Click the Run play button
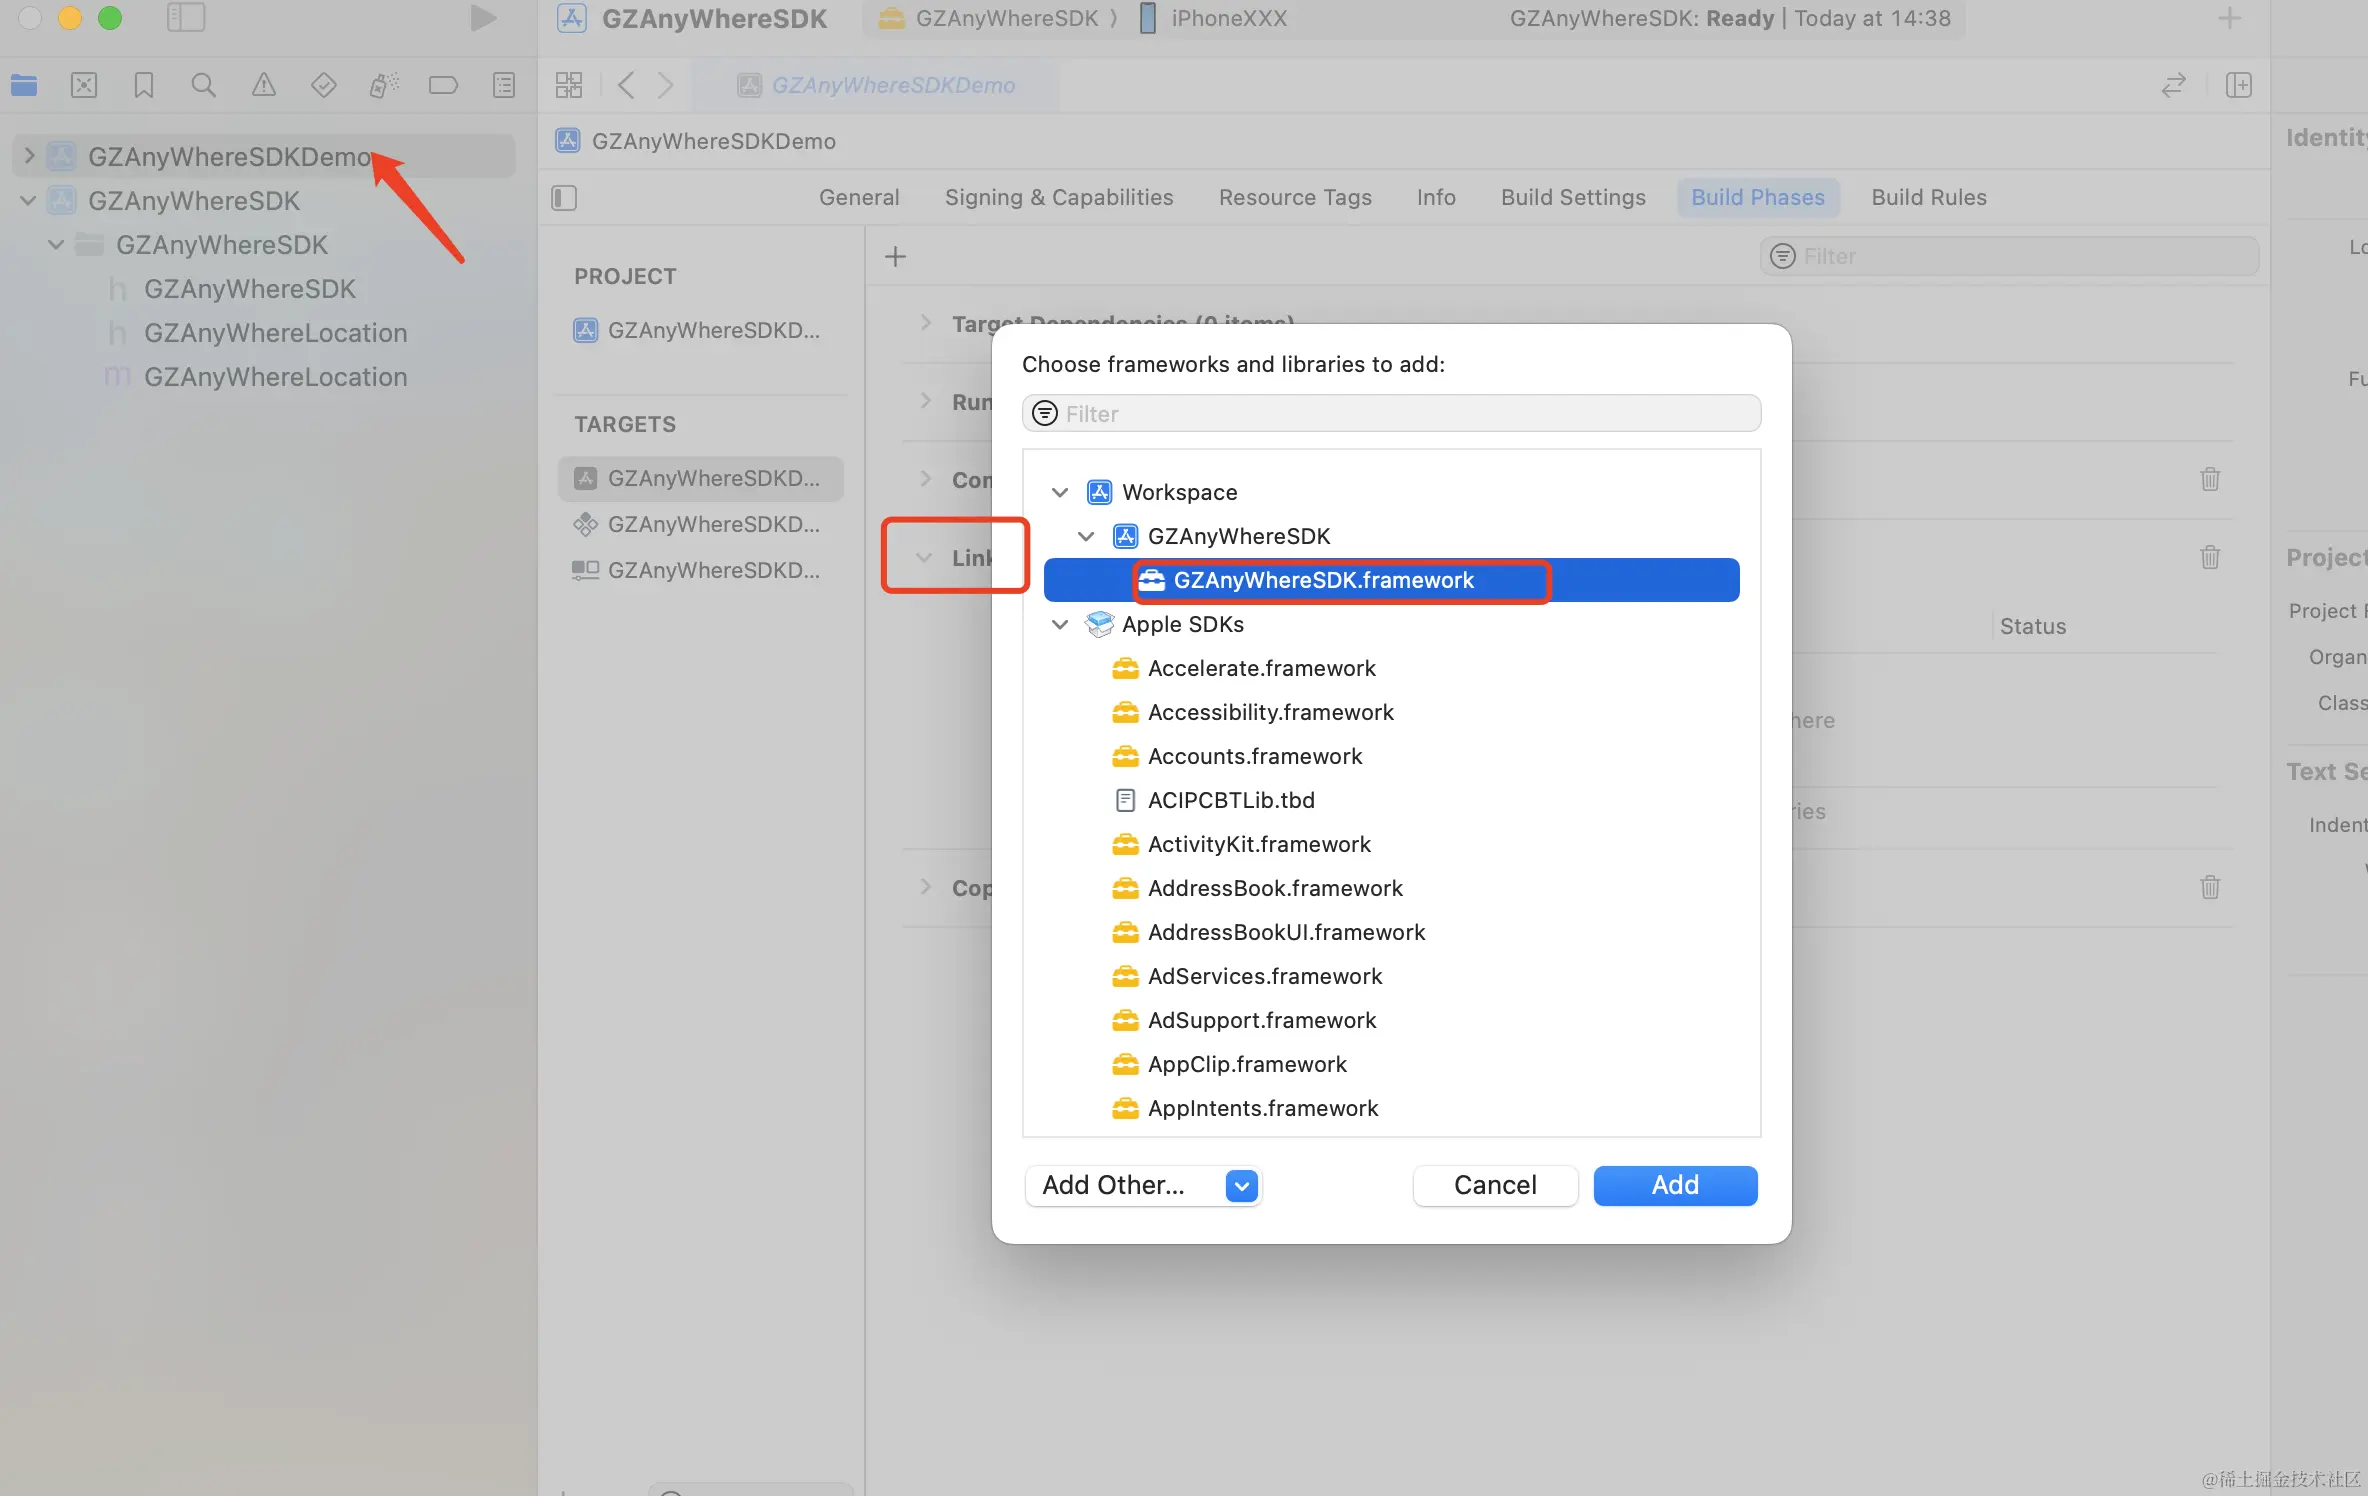The image size is (2368, 1496). pos(483,18)
